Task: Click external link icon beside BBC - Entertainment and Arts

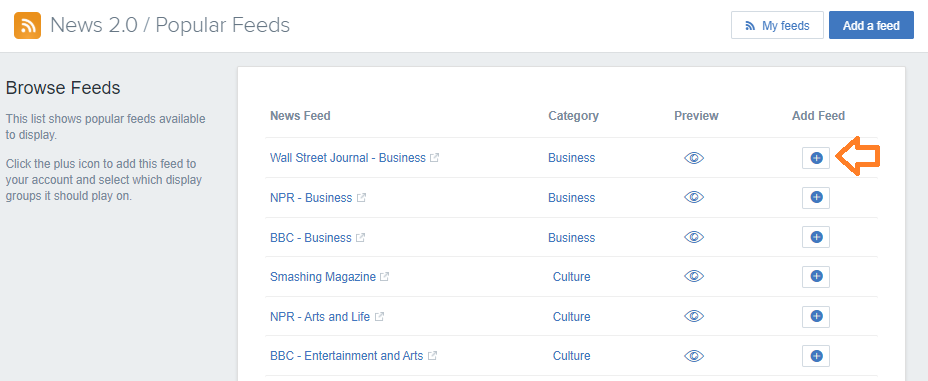Action: (433, 356)
